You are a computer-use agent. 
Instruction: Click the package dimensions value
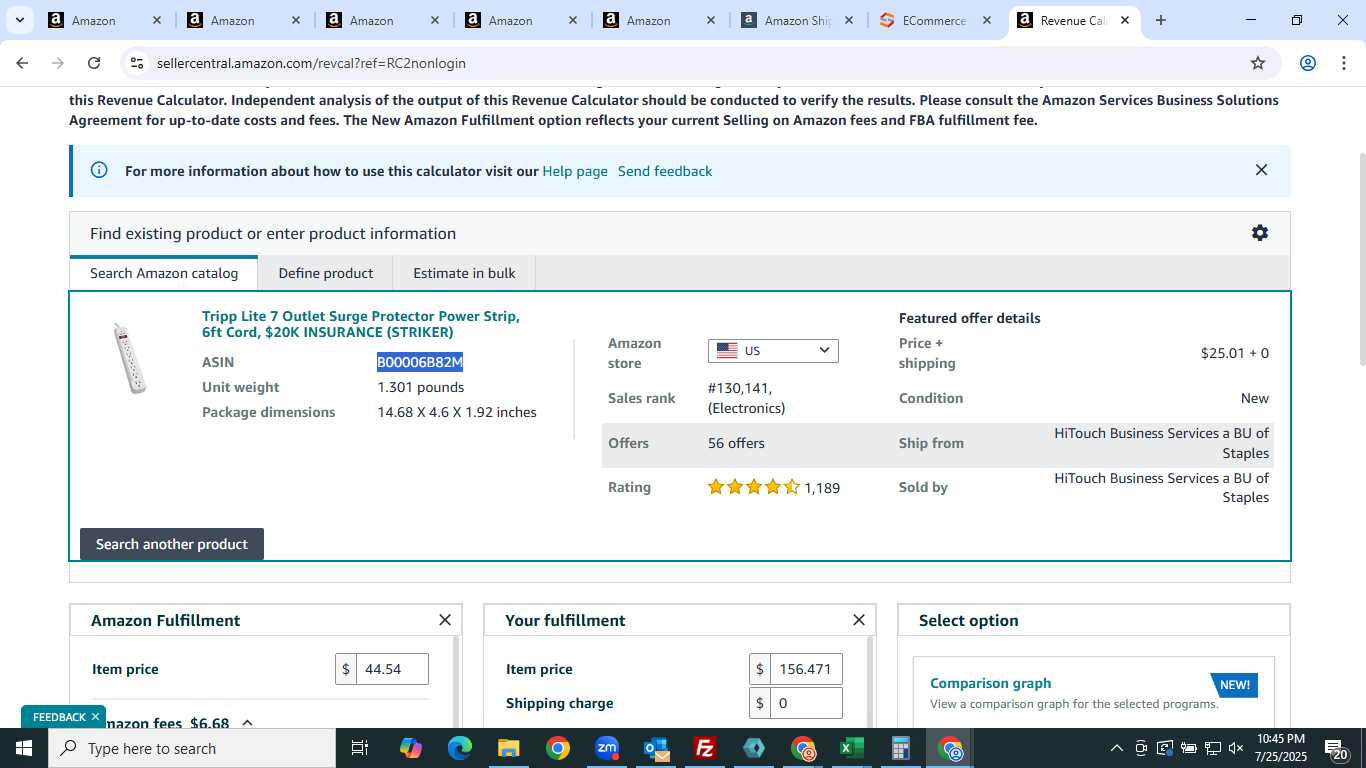pyautogui.click(x=457, y=412)
